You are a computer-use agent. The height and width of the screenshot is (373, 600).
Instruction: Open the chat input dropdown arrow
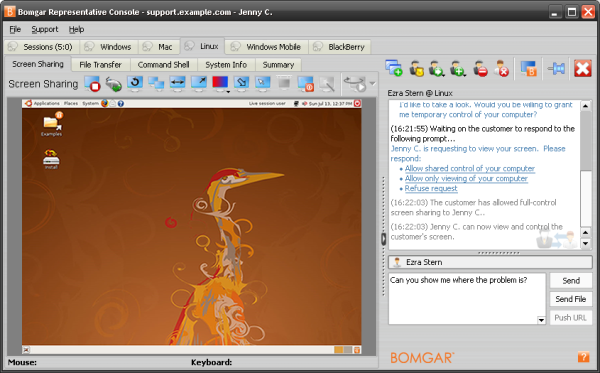click(541, 320)
